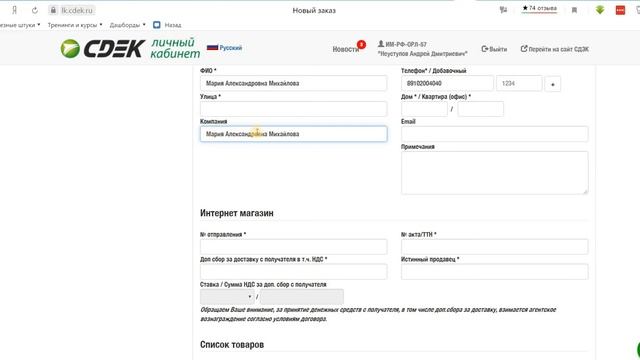Open the Ставка НДС dropdown
The width and height of the screenshot is (640, 360).
coord(227,297)
